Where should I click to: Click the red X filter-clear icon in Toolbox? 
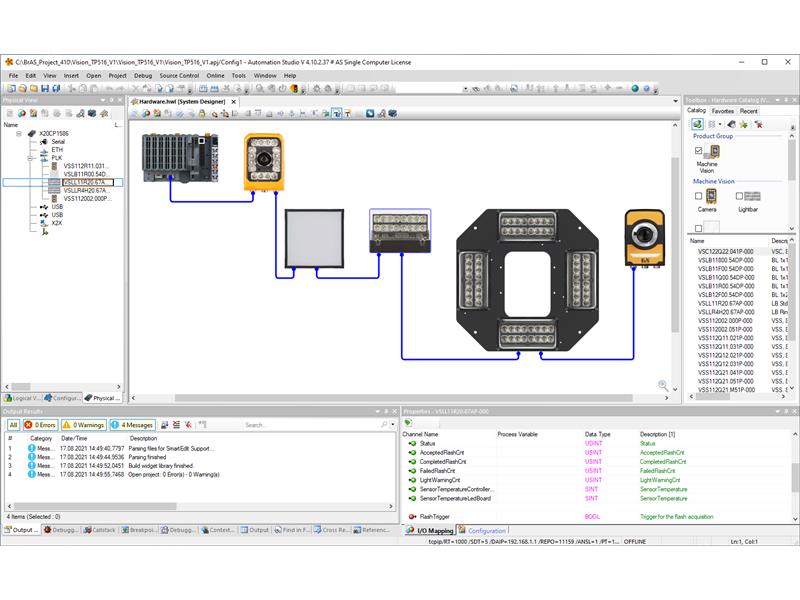[759, 124]
